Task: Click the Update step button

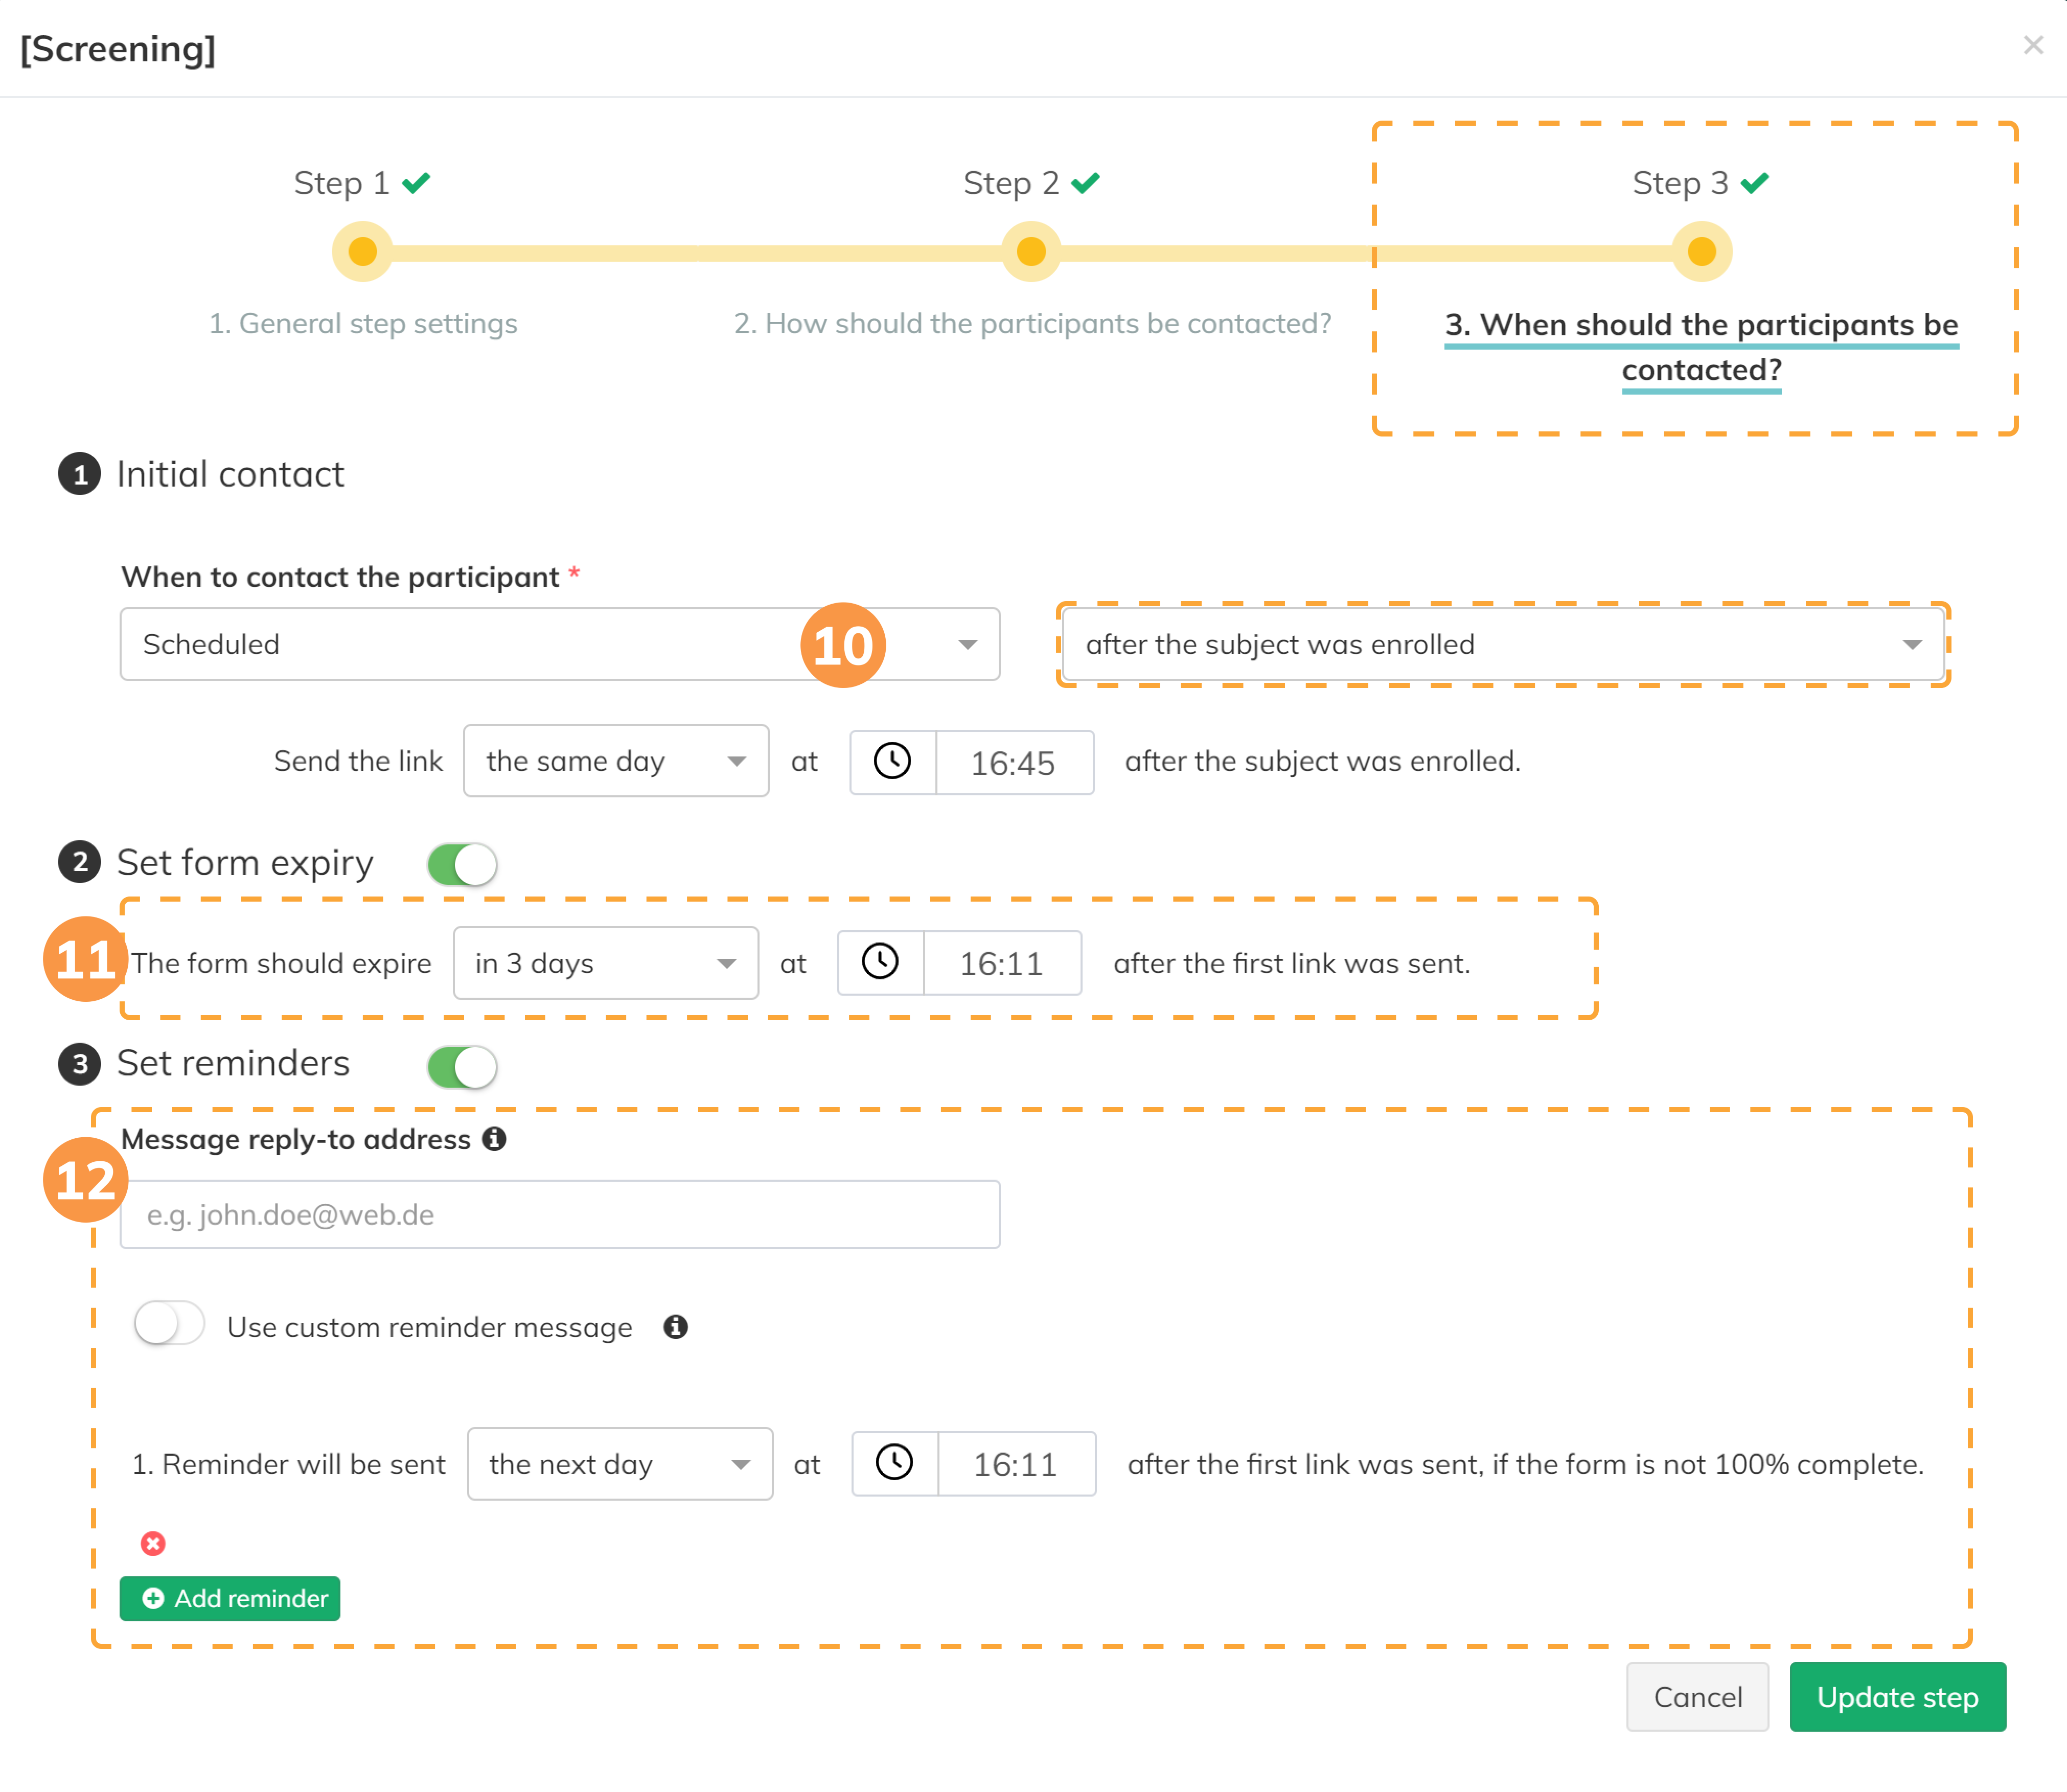Action: pos(1896,1697)
